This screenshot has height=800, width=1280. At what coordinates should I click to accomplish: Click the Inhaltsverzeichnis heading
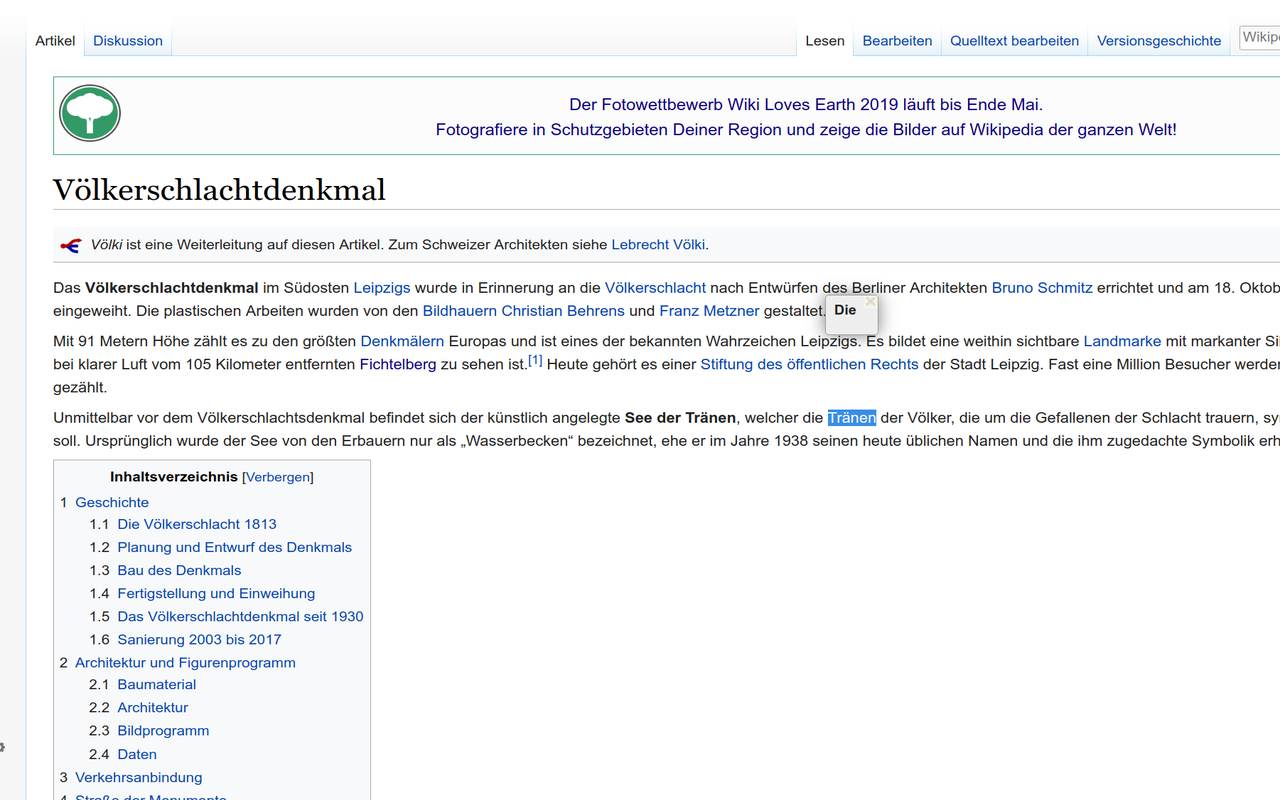[174, 477]
